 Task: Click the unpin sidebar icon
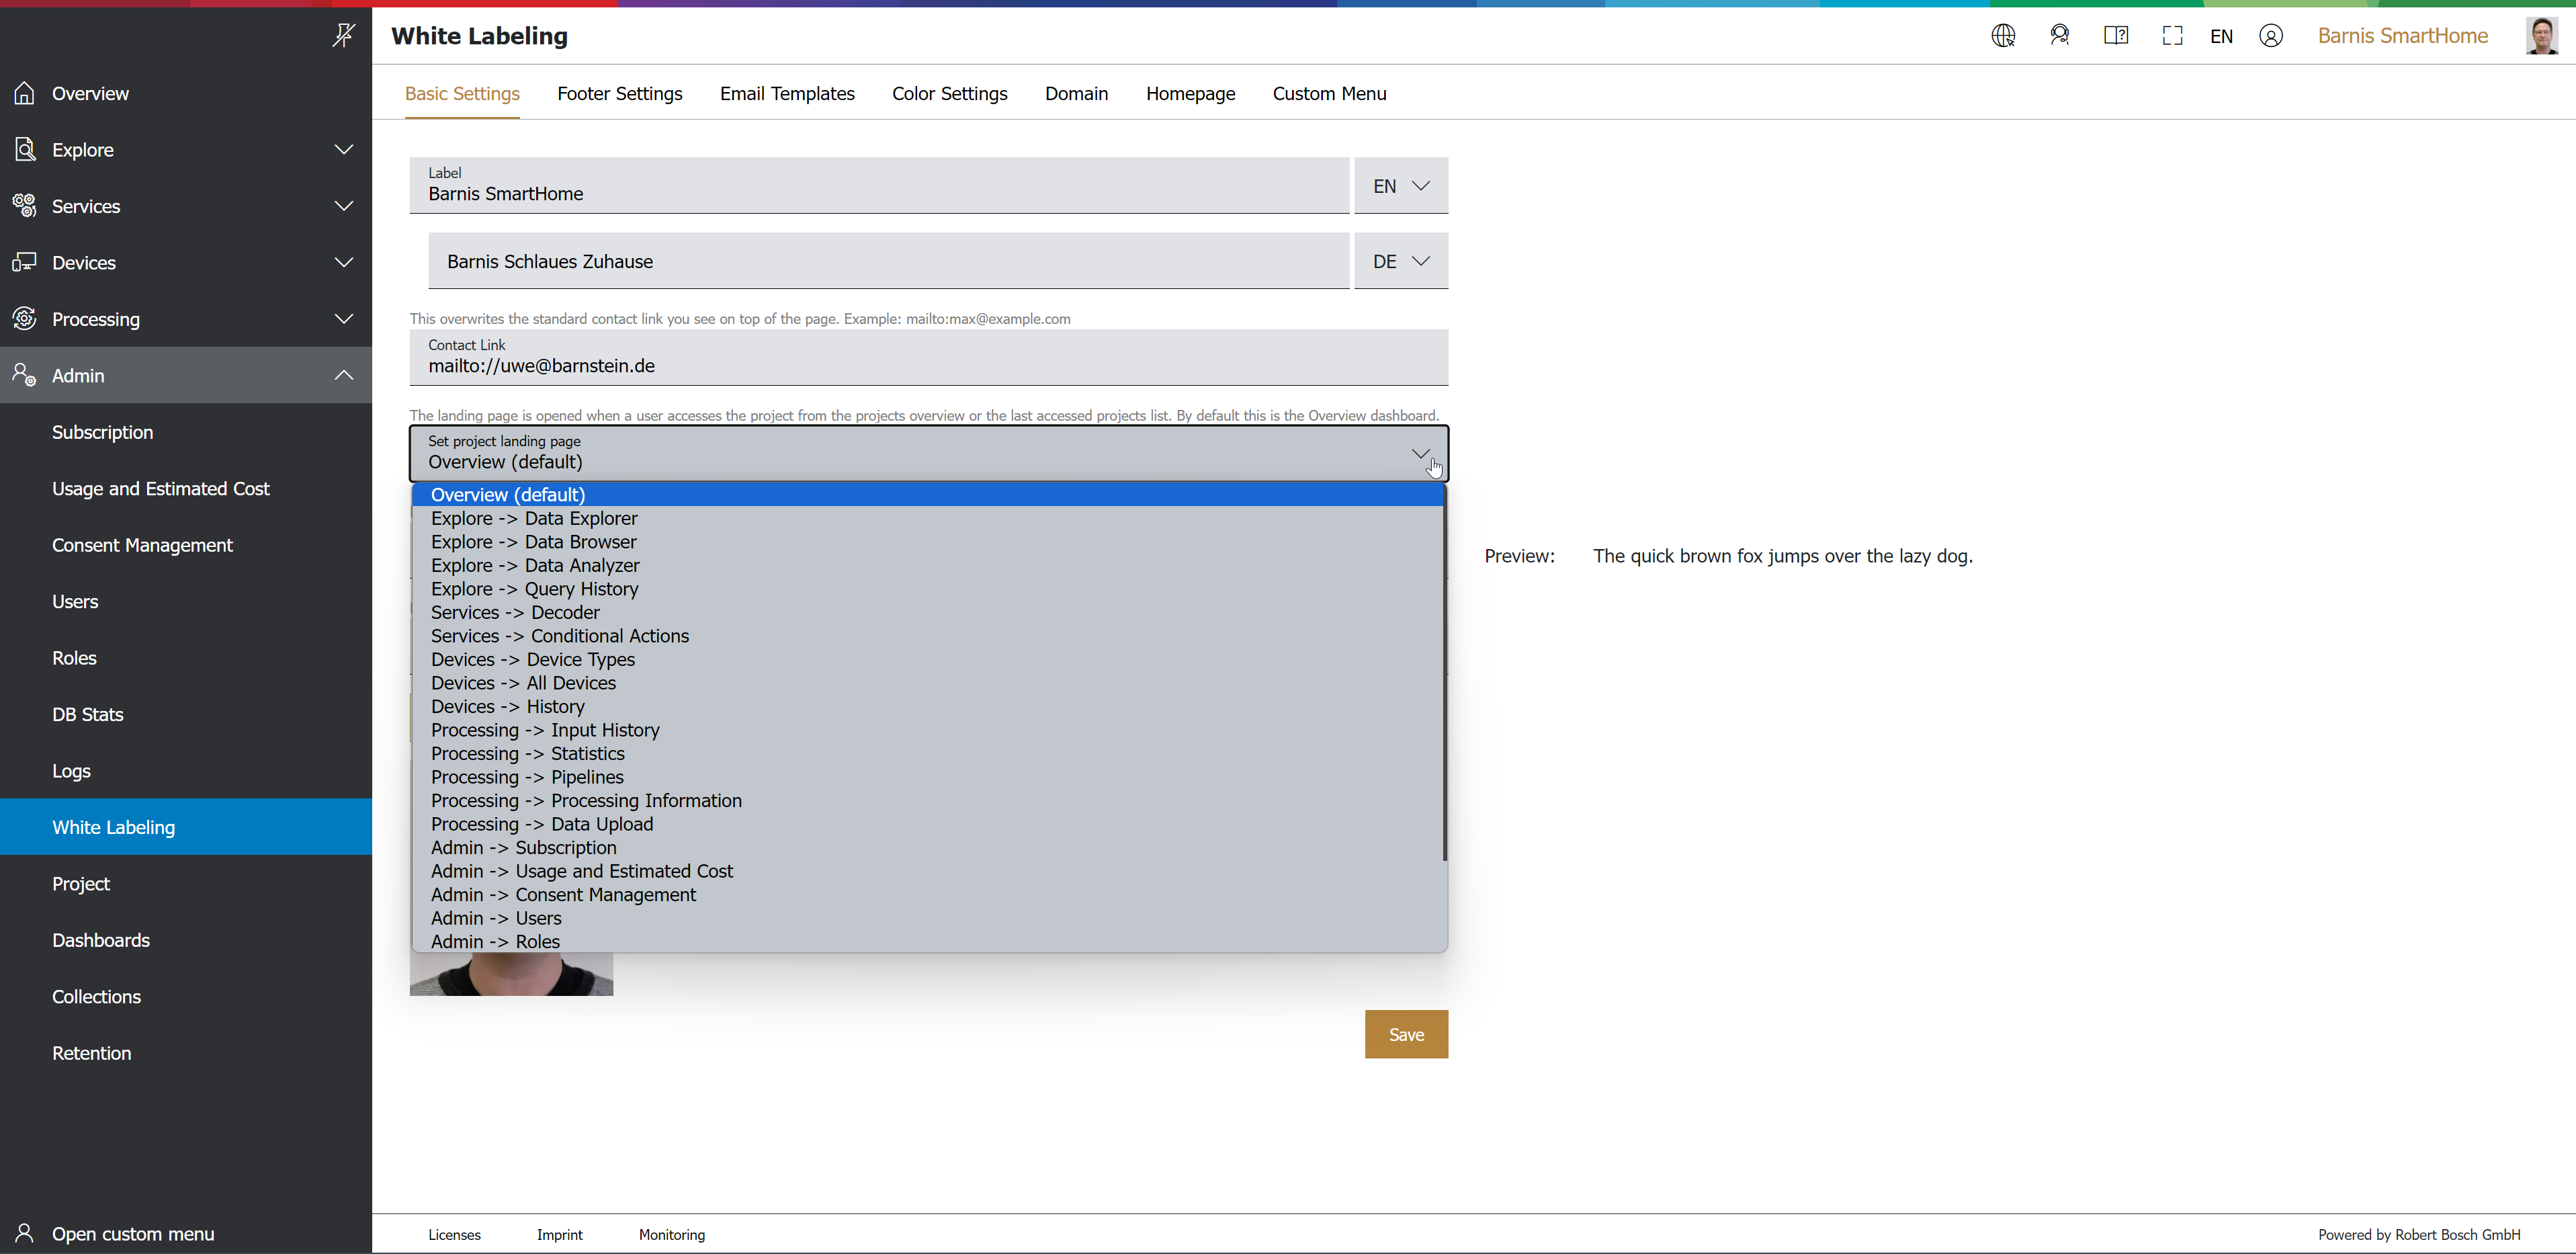pos(343,36)
